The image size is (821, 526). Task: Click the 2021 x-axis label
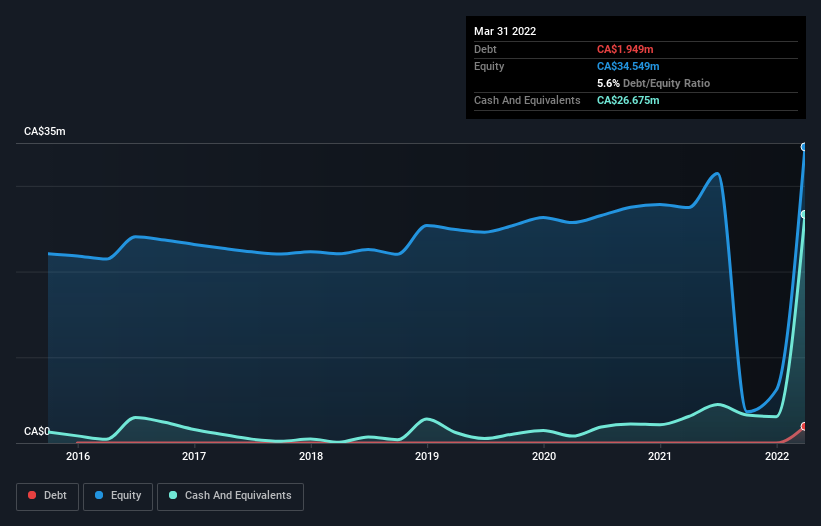tap(660, 456)
